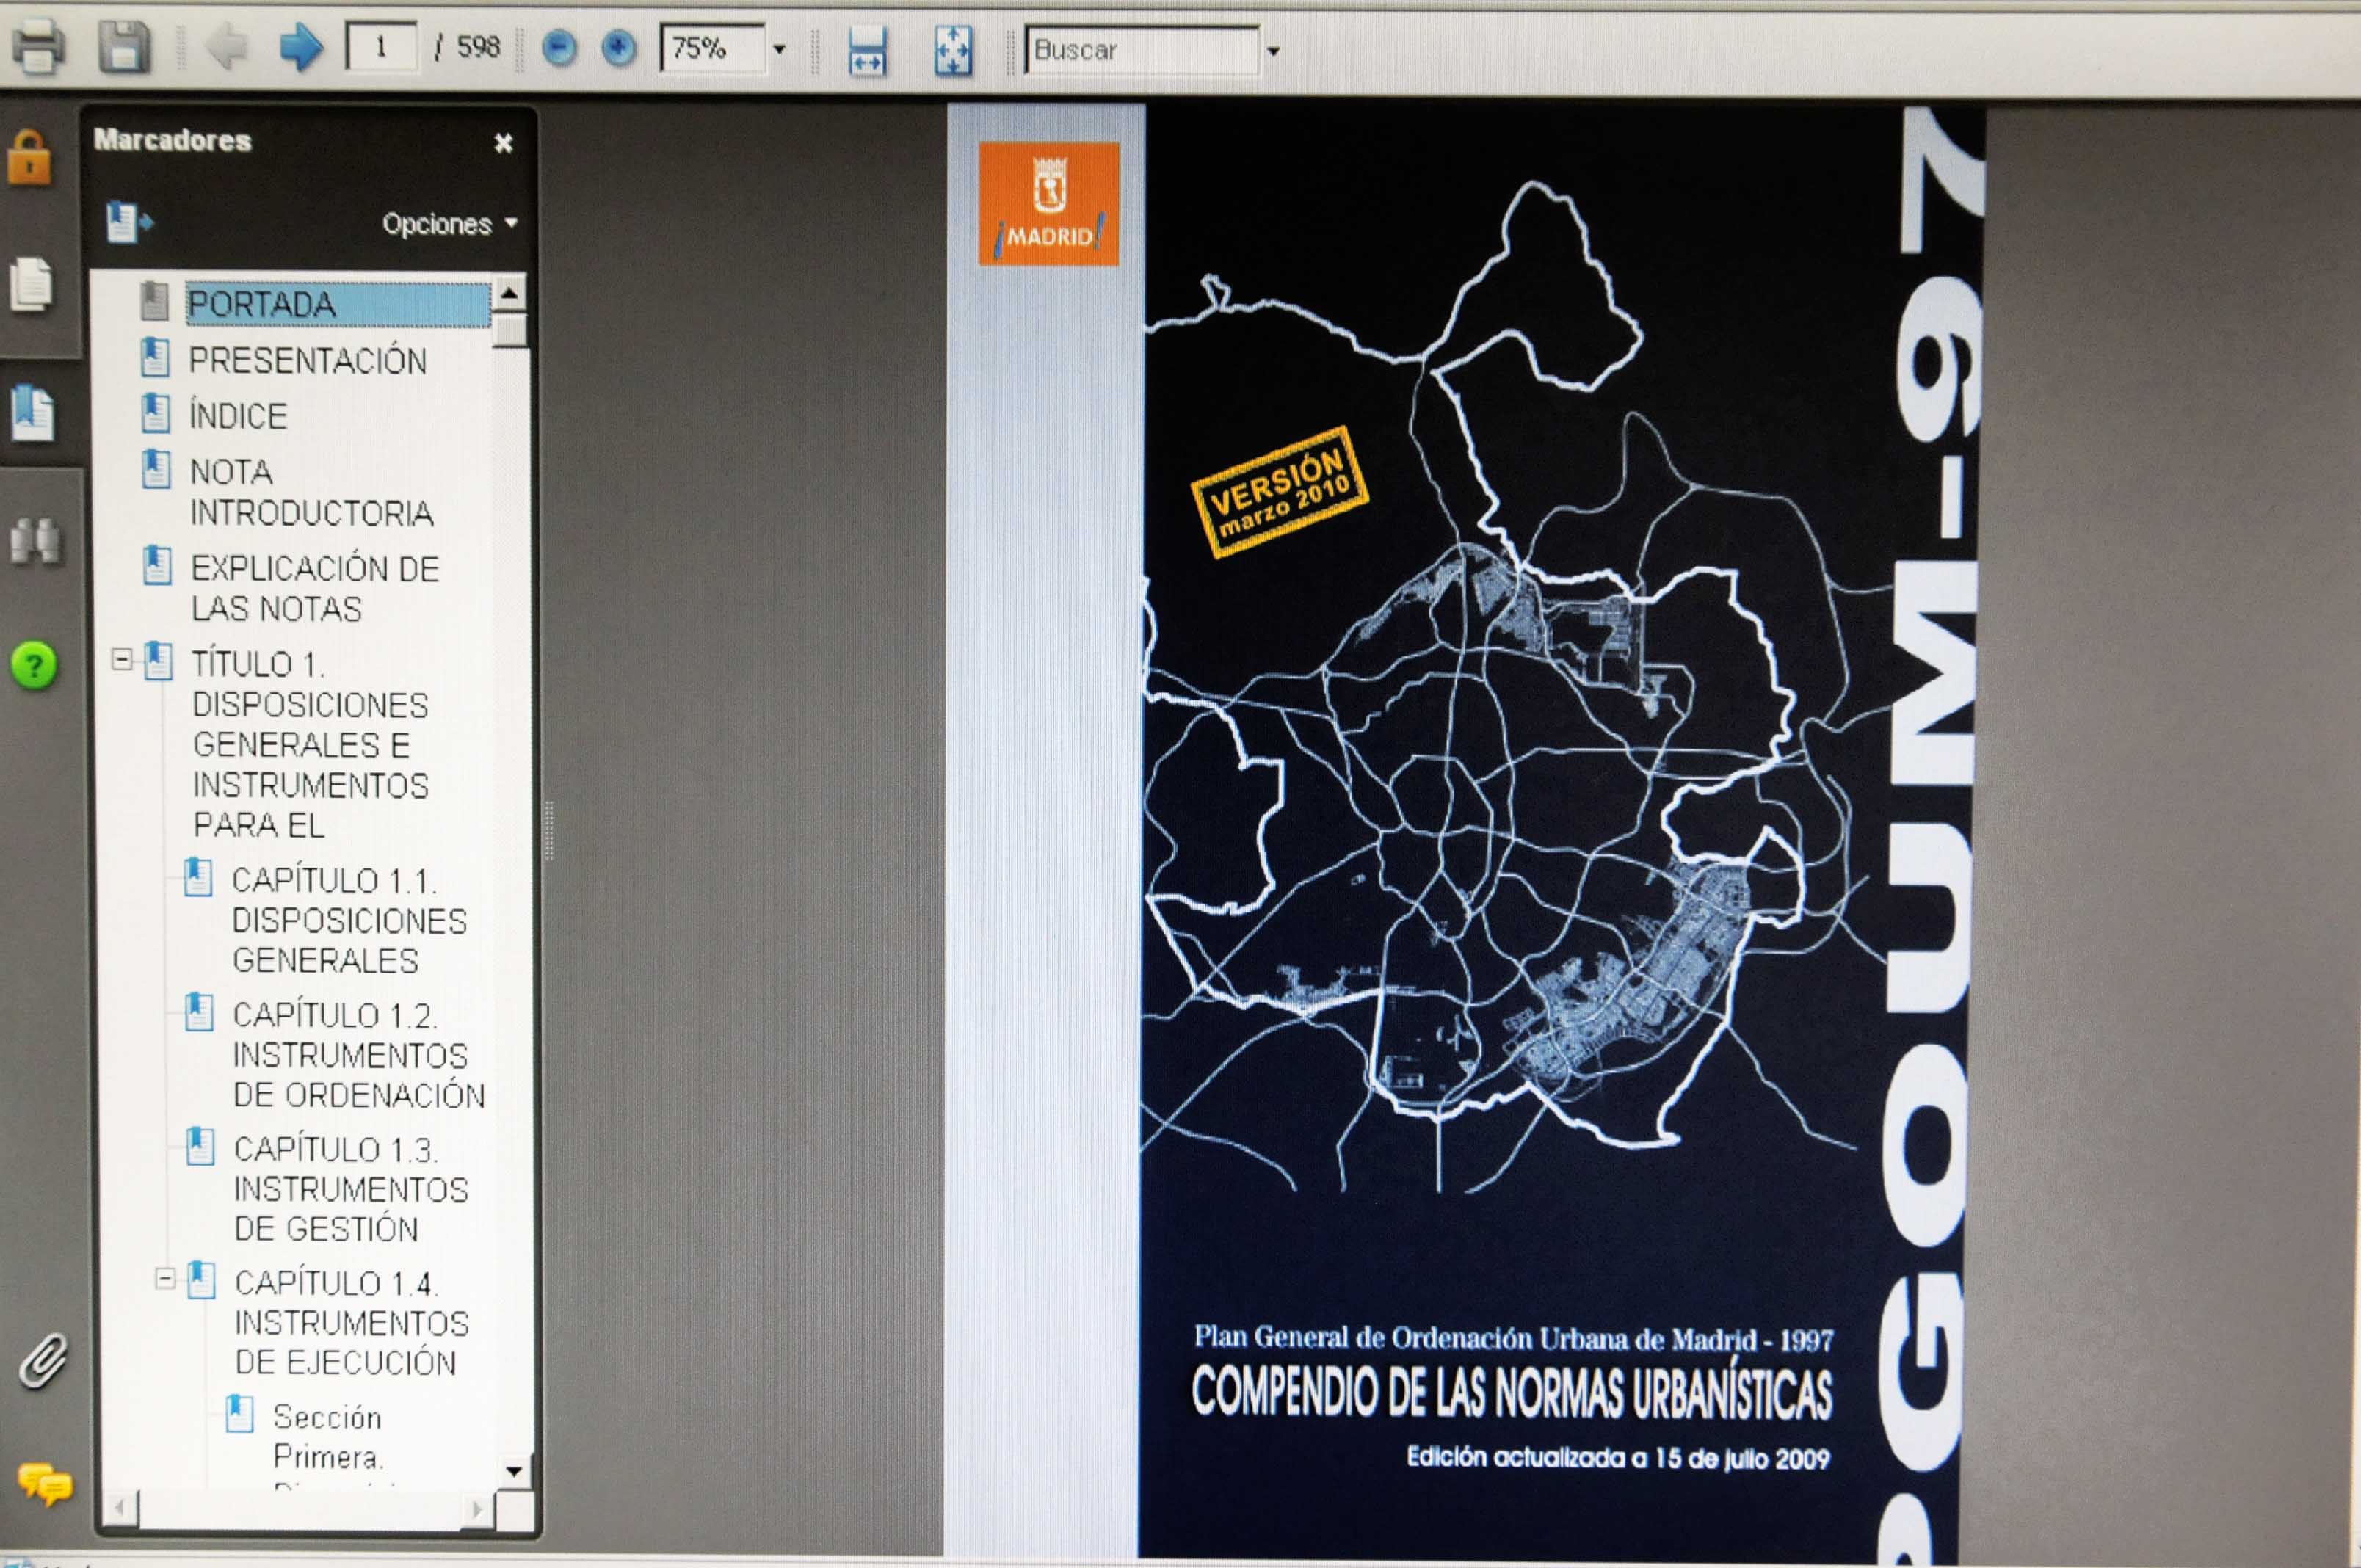Open the attachments paperclip panel
The height and width of the screenshot is (1568, 2361).
pyautogui.click(x=43, y=1361)
